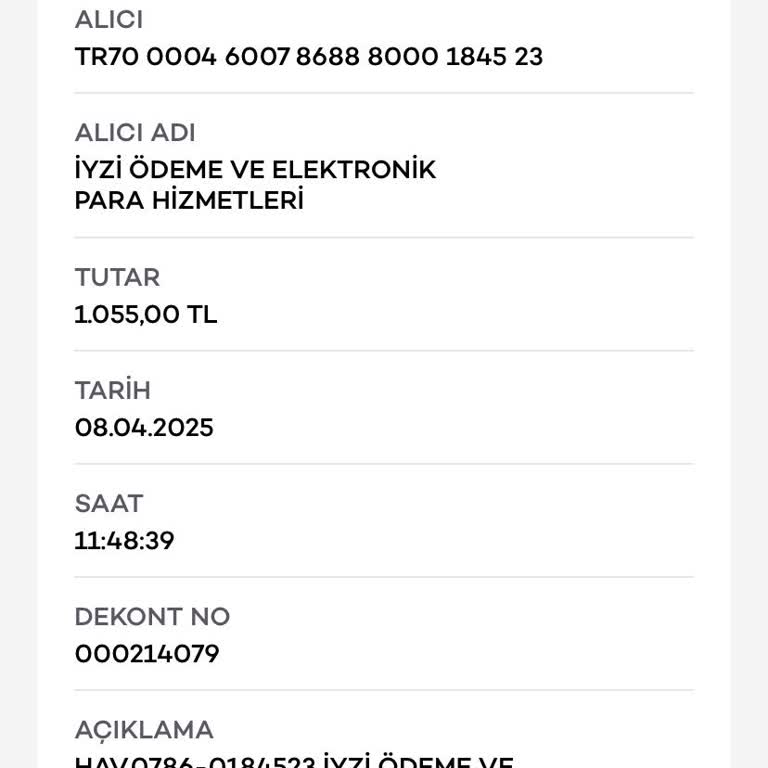The height and width of the screenshot is (768, 768).
Task: Click divider line below the IBAN row
Action: [x=384, y=93]
